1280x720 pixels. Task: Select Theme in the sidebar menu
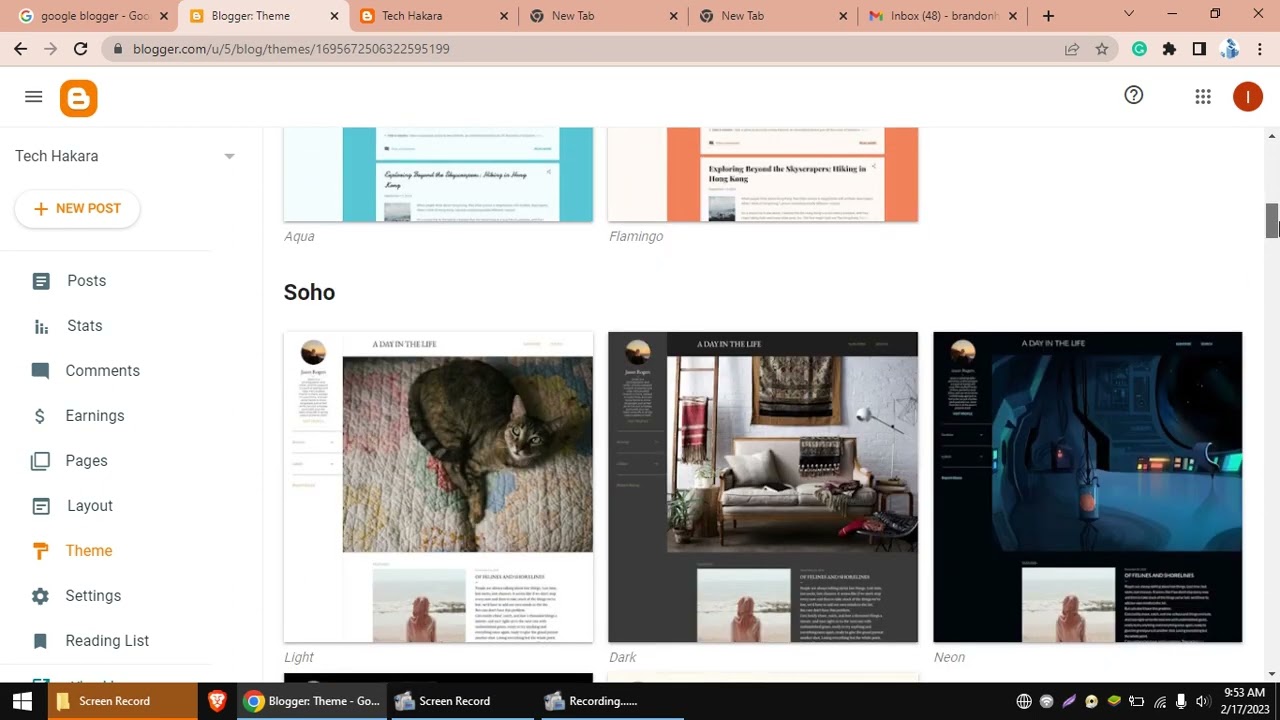coord(88,550)
